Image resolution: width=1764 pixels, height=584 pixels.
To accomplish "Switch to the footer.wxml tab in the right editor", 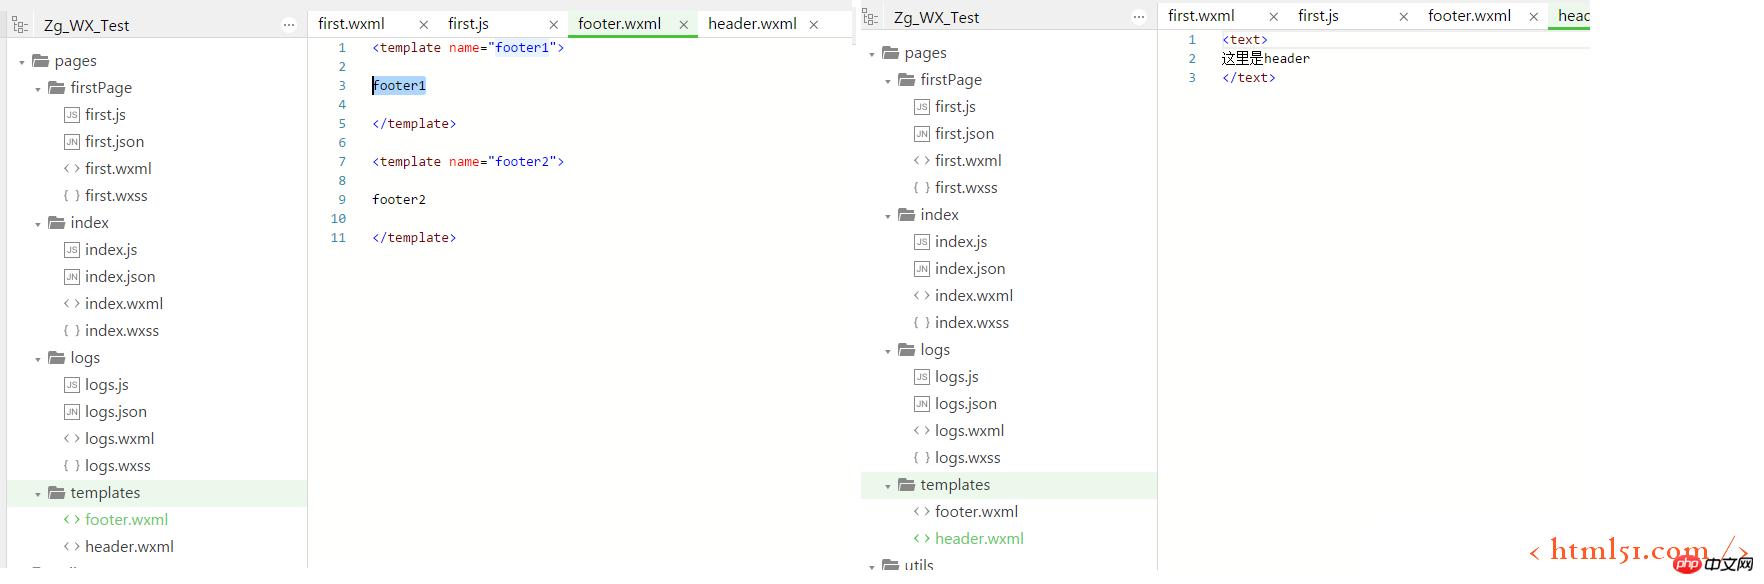I will [x=1469, y=16].
